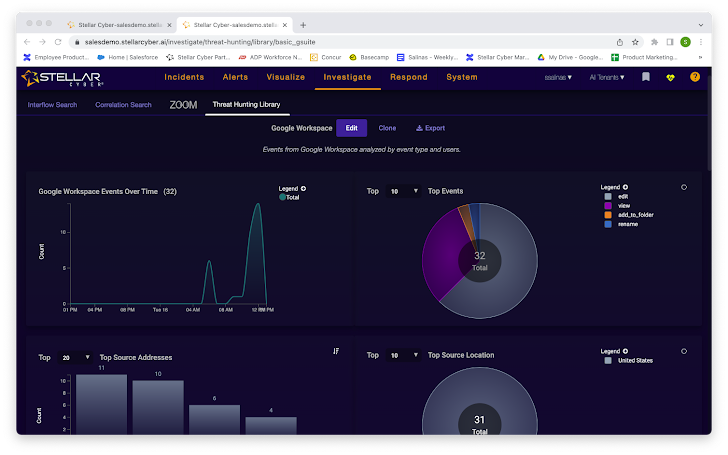Toggle the browser side panel icon

(x=670, y=42)
